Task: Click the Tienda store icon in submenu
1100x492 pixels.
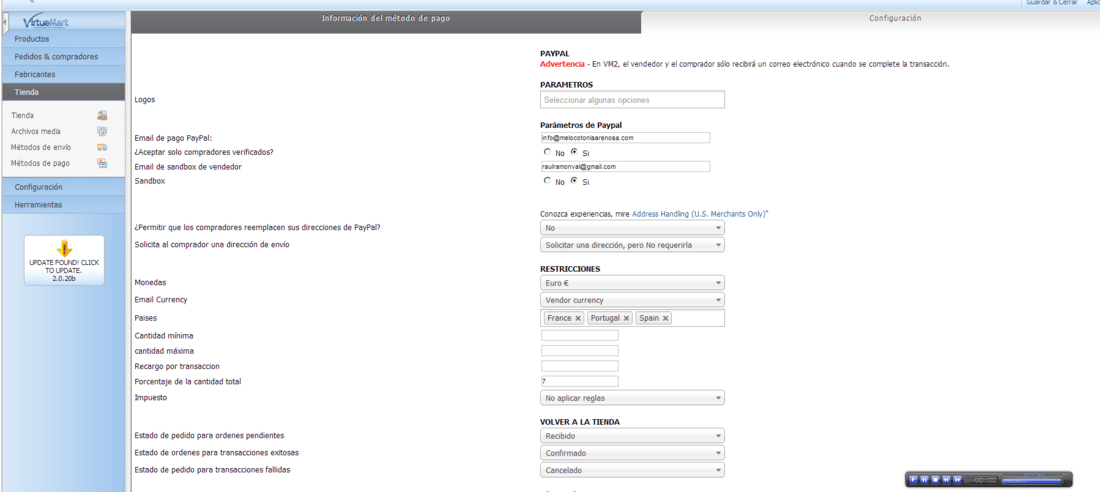Action: (x=102, y=115)
